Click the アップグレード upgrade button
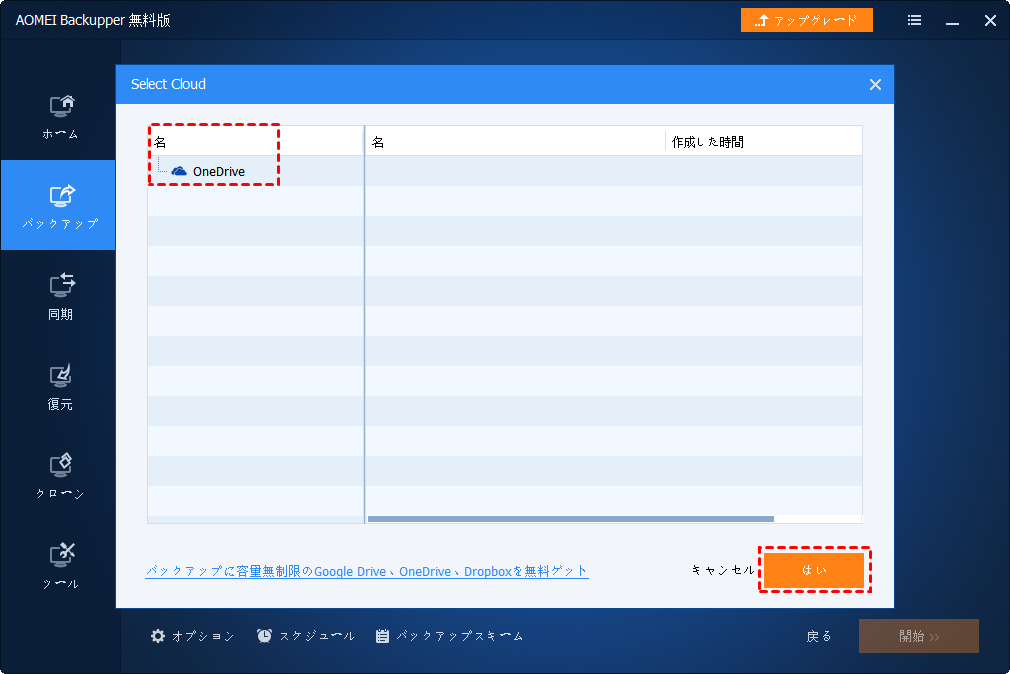The height and width of the screenshot is (674, 1010). (806, 20)
